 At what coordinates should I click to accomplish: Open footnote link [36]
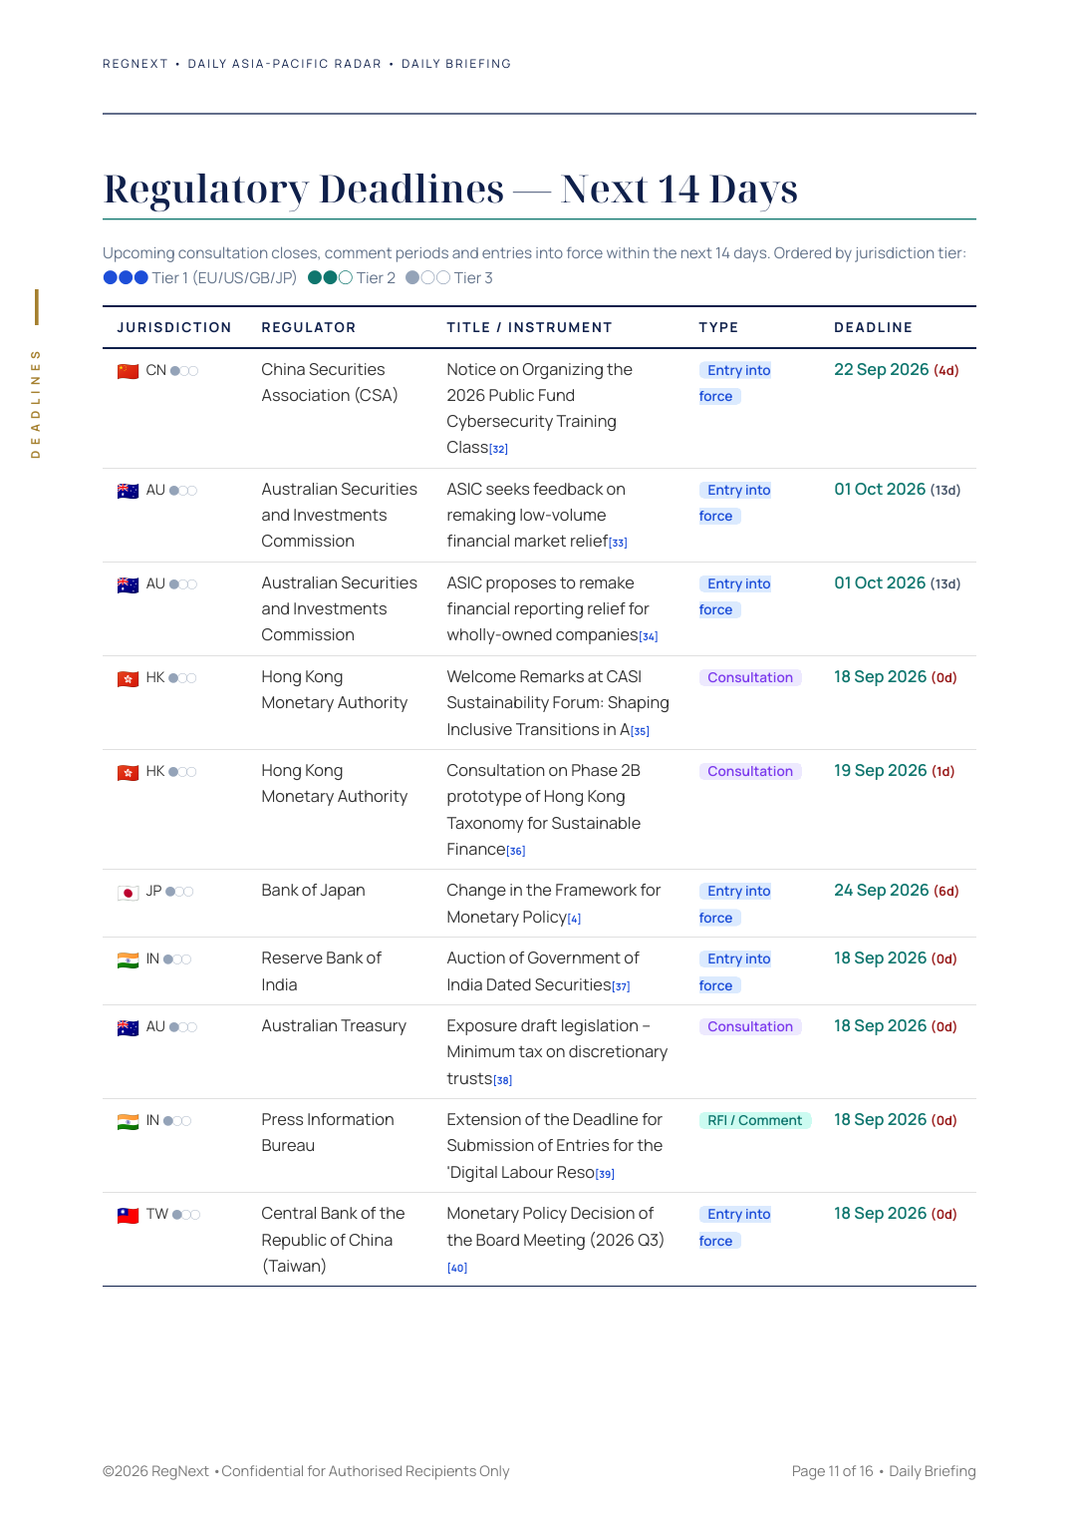click(x=516, y=851)
